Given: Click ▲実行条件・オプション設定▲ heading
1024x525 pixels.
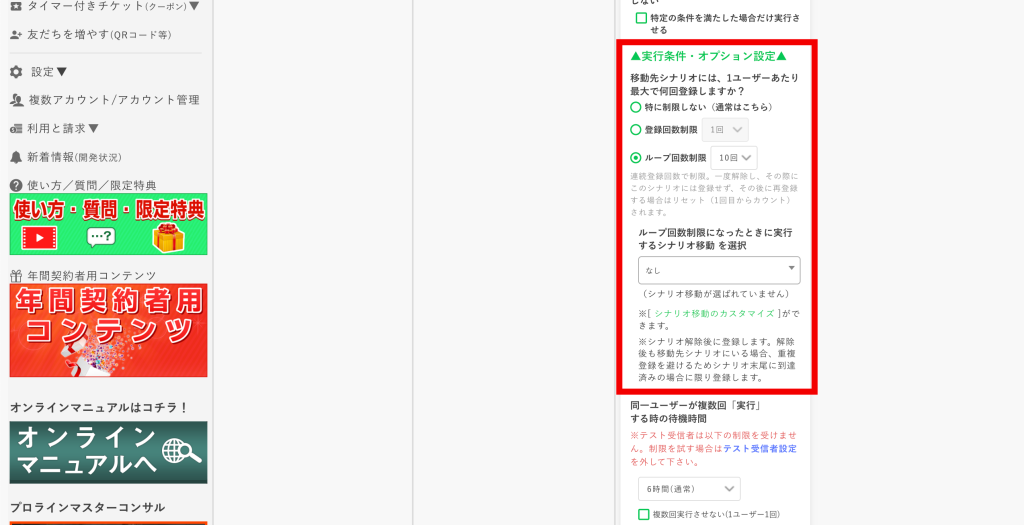Looking at the screenshot, I should click(709, 56).
